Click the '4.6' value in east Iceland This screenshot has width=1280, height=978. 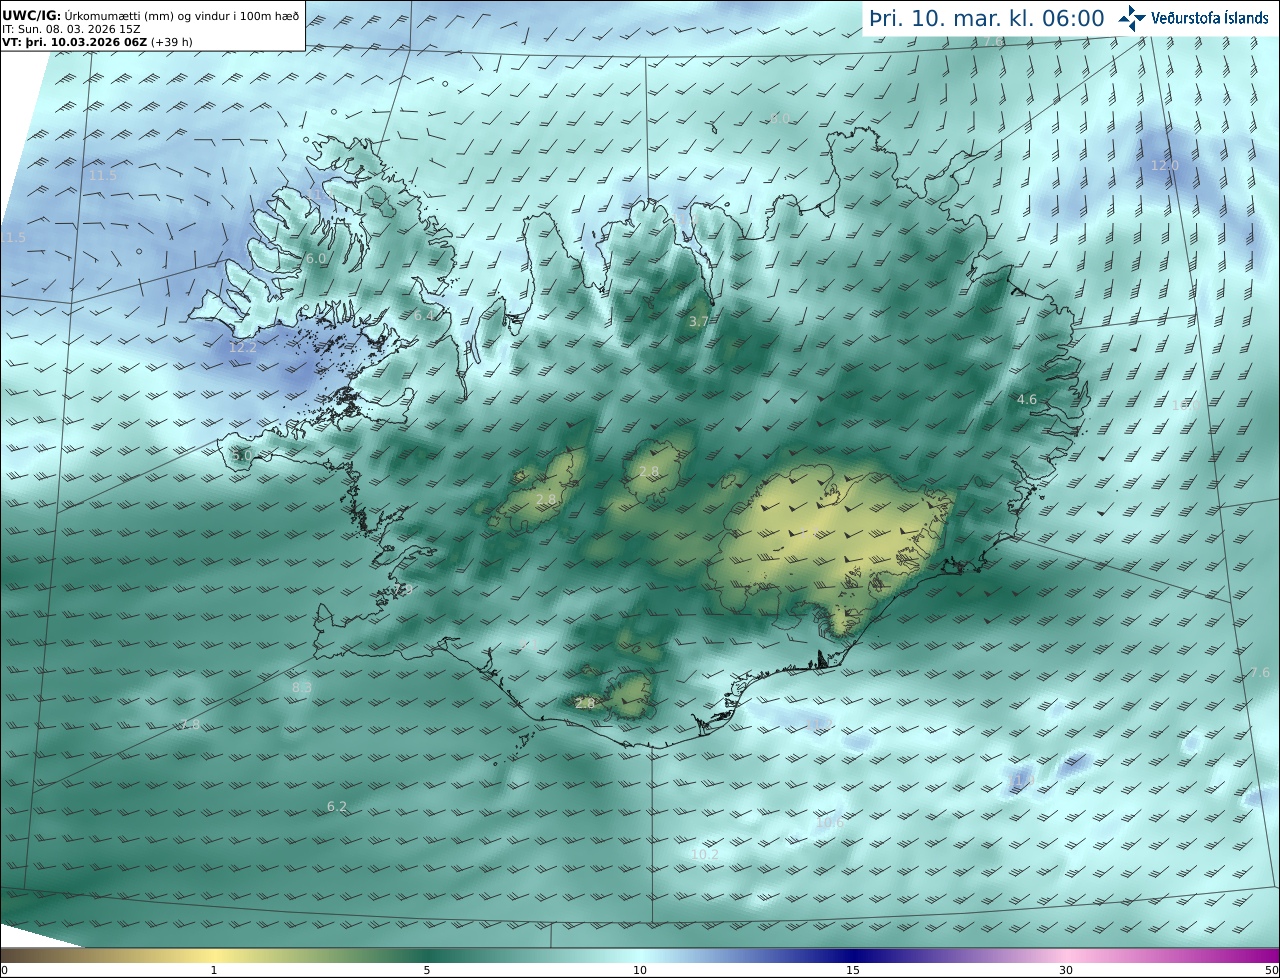(1027, 399)
